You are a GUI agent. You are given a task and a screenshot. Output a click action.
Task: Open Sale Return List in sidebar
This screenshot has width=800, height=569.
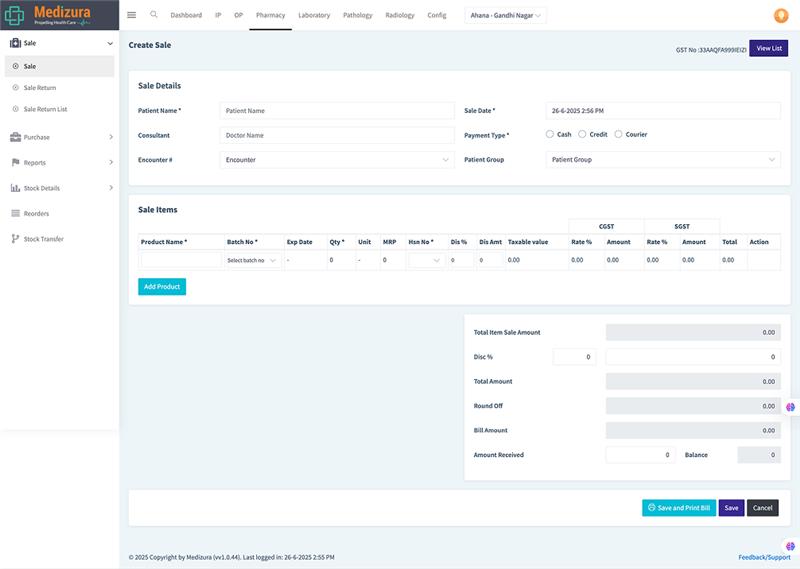click(x=45, y=109)
